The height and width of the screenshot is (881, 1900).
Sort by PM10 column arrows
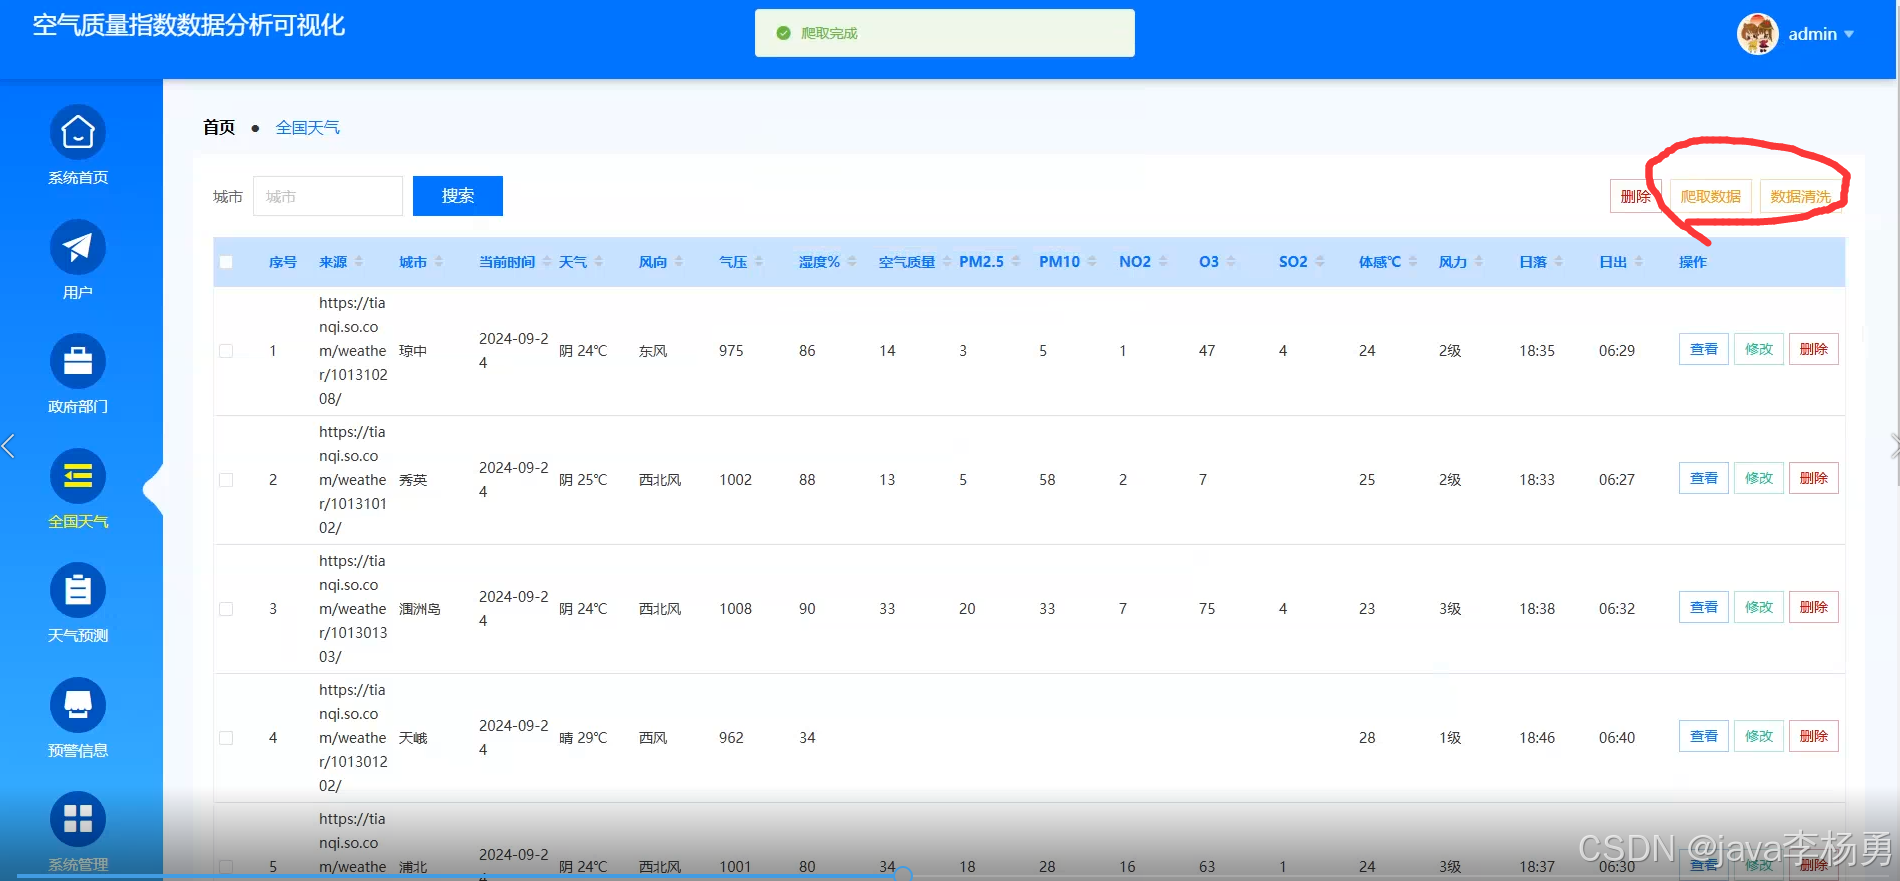(1091, 262)
